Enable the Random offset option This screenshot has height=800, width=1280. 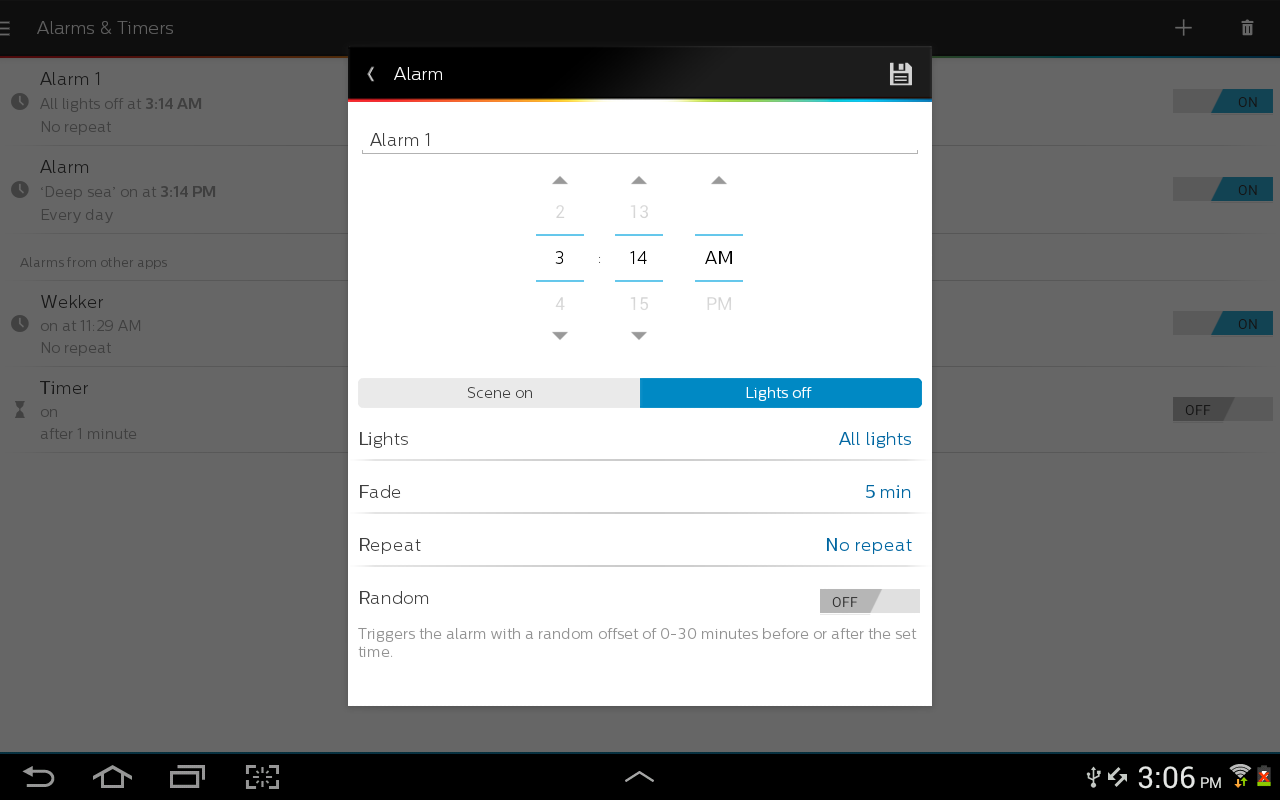869,601
